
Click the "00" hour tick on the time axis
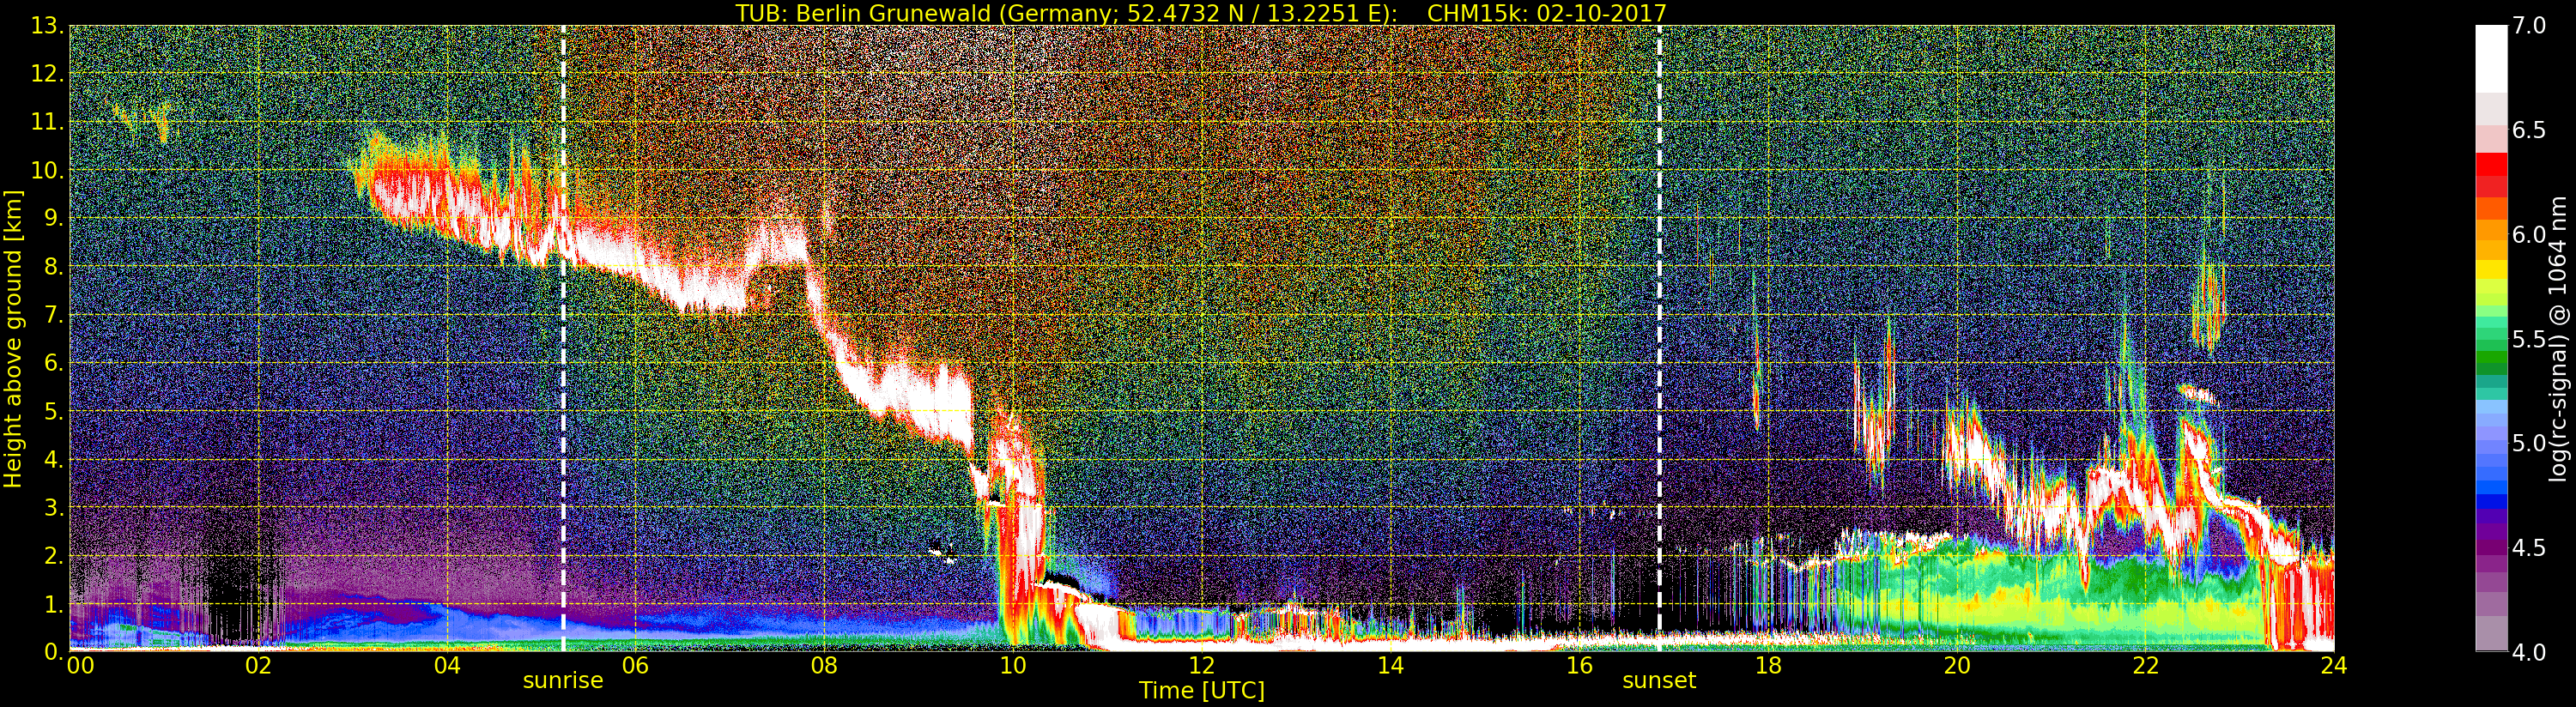[80, 666]
